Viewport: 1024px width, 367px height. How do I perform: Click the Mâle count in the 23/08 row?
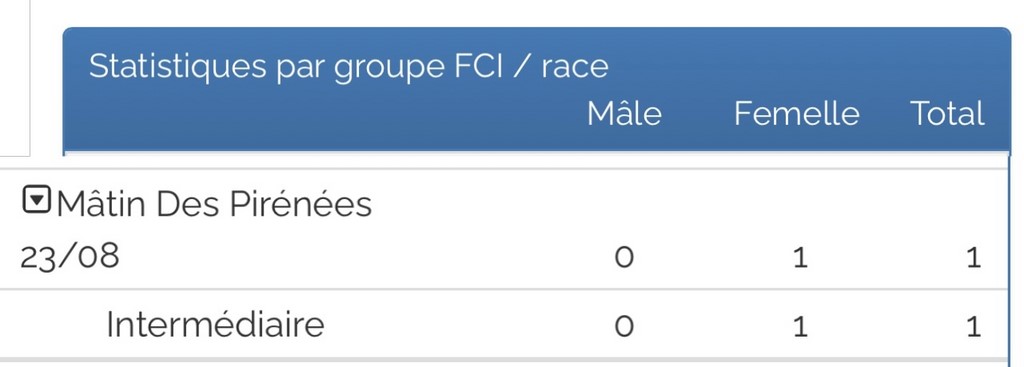(x=624, y=258)
